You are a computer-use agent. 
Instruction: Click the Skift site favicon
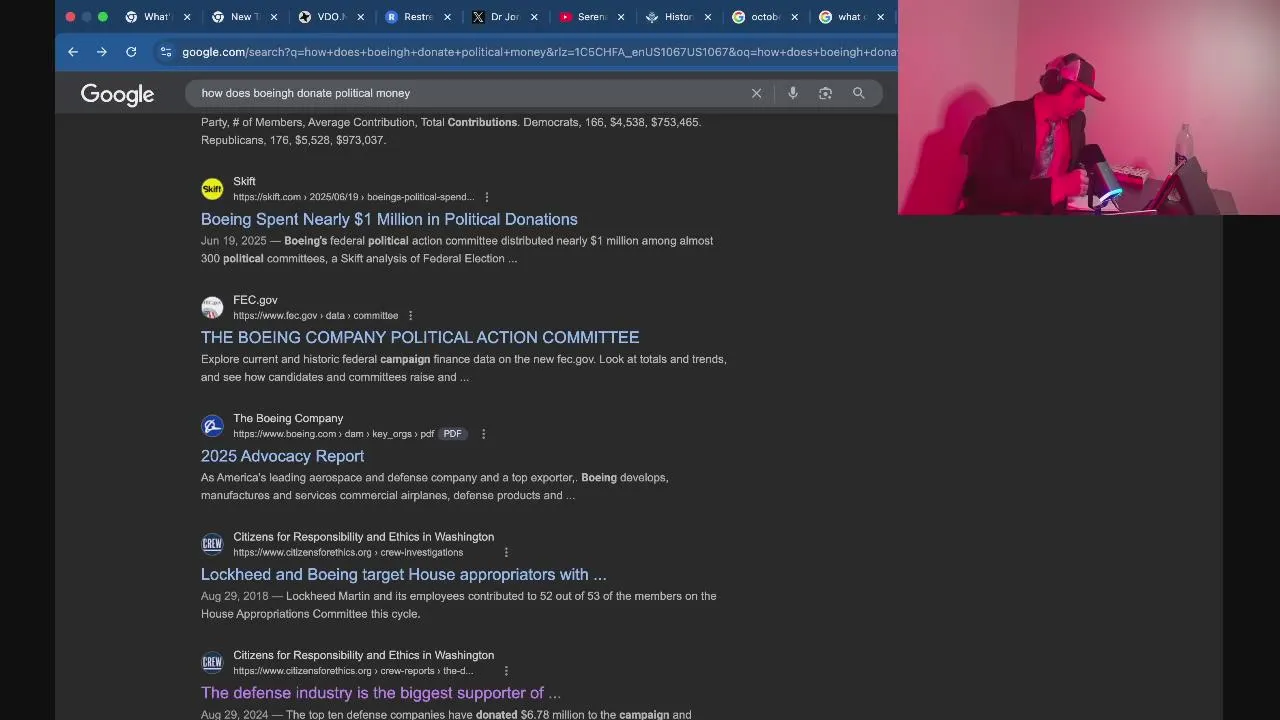click(212, 189)
